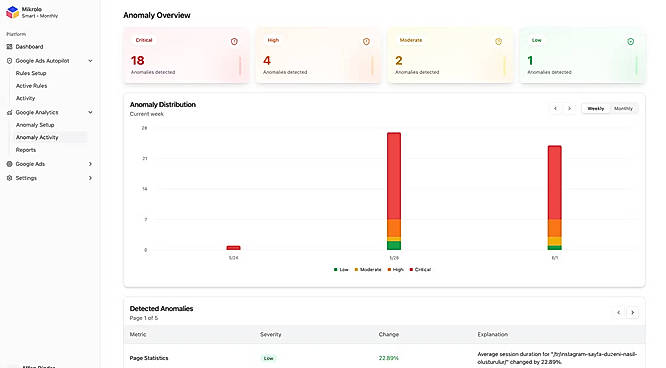The width and height of the screenshot is (666, 368).
Task: Click the Google Analytics chart icon
Action: click(9, 113)
